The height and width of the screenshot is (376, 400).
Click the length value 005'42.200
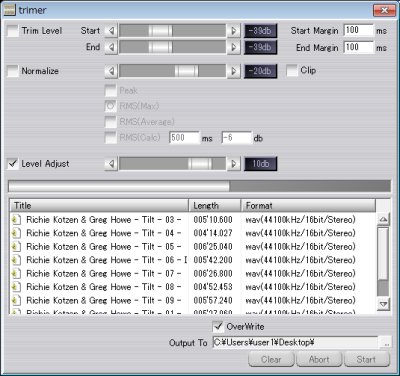[213, 260]
